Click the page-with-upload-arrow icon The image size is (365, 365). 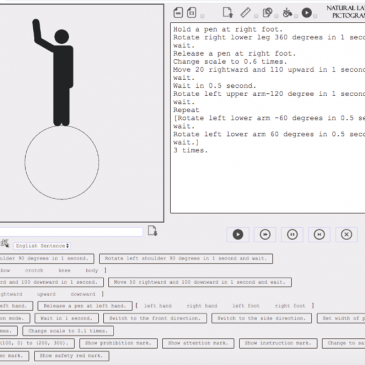click(x=228, y=13)
